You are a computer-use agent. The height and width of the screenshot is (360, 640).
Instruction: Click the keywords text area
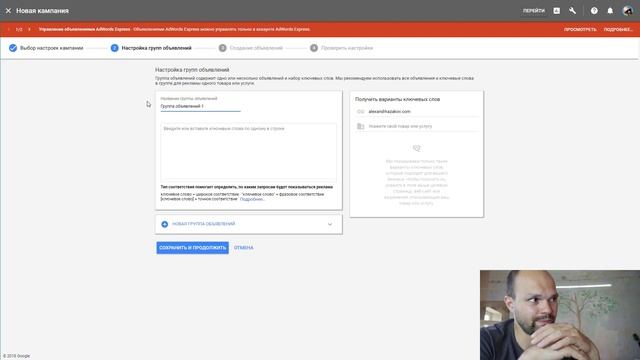pyautogui.click(x=248, y=152)
